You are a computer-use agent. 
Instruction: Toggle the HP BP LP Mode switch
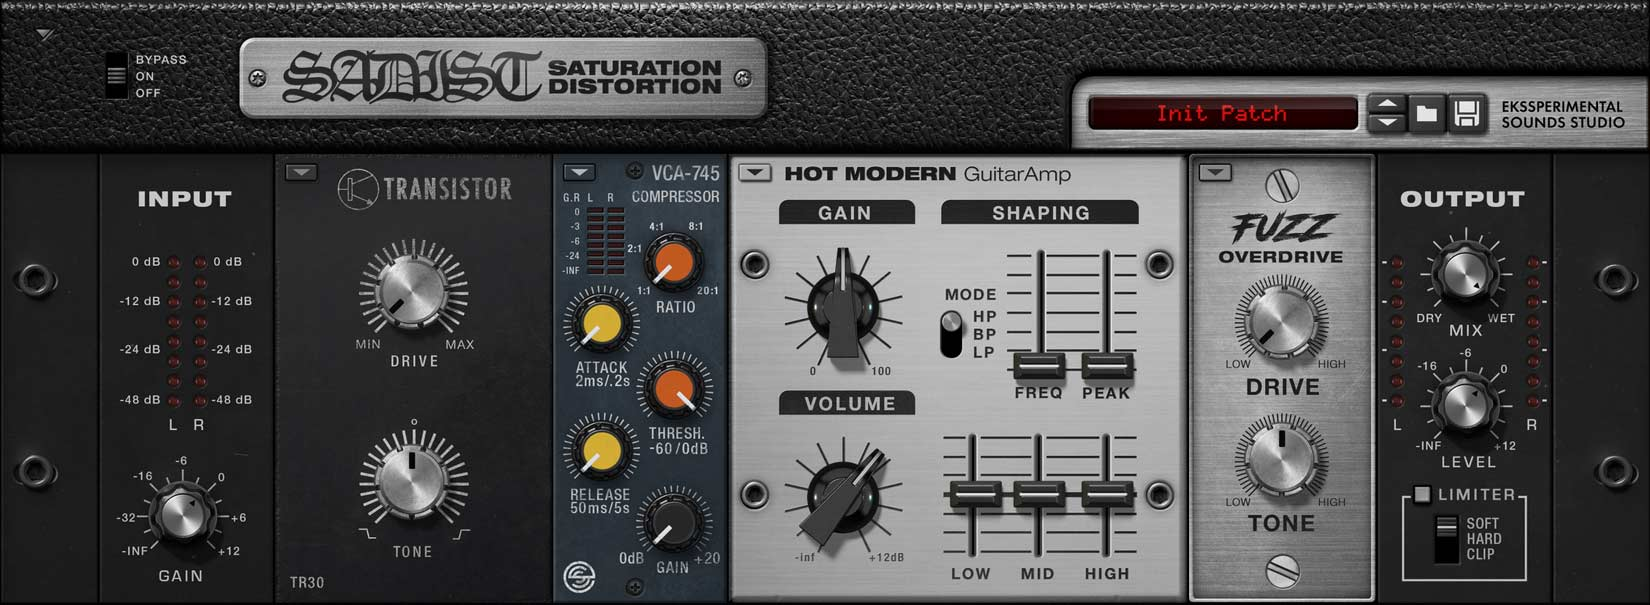coord(952,335)
